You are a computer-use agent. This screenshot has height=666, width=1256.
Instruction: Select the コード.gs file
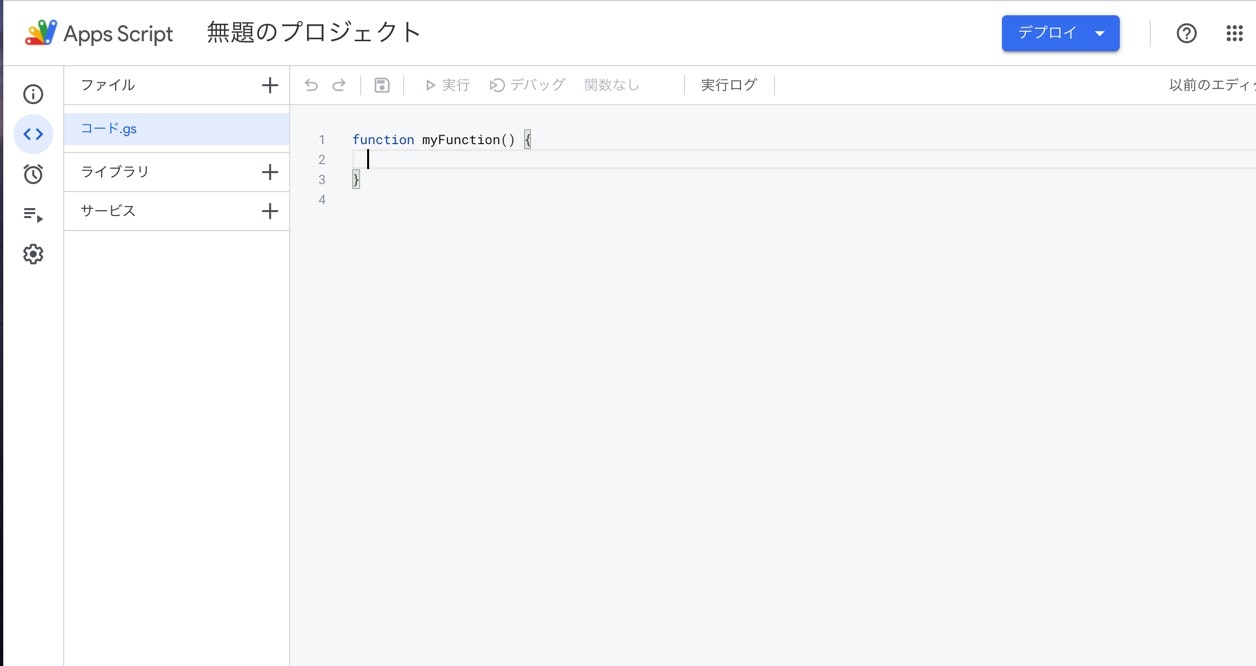[110, 128]
